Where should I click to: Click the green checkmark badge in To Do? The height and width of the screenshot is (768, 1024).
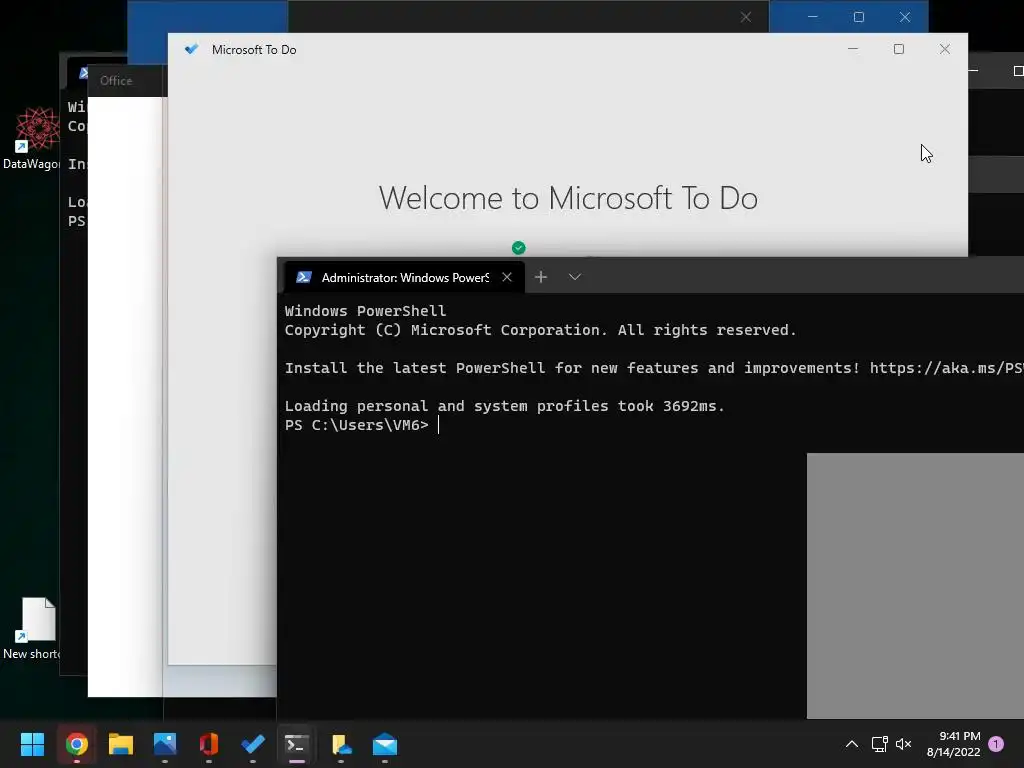(519, 248)
